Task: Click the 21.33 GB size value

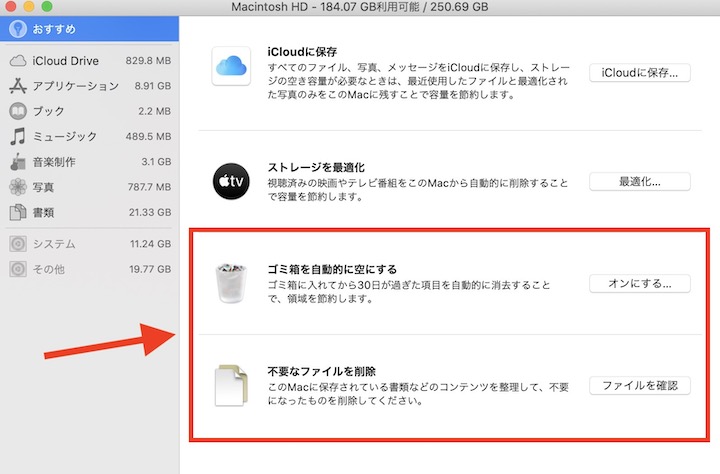Action: pos(150,212)
